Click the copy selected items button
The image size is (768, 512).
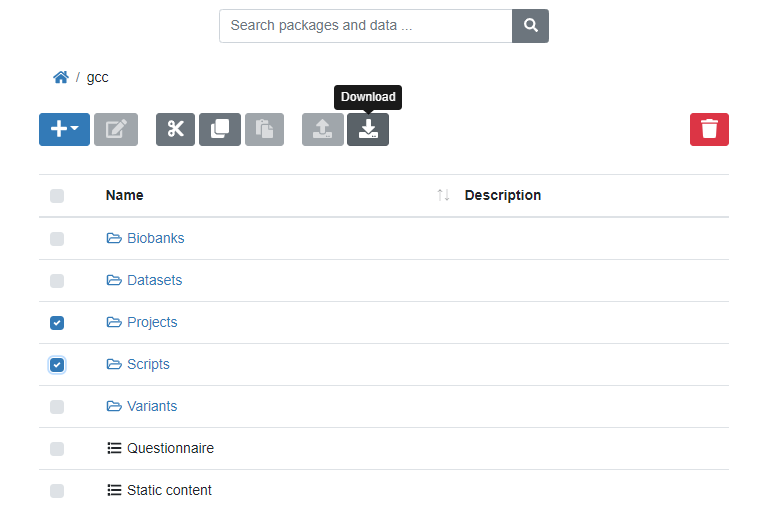point(219,130)
